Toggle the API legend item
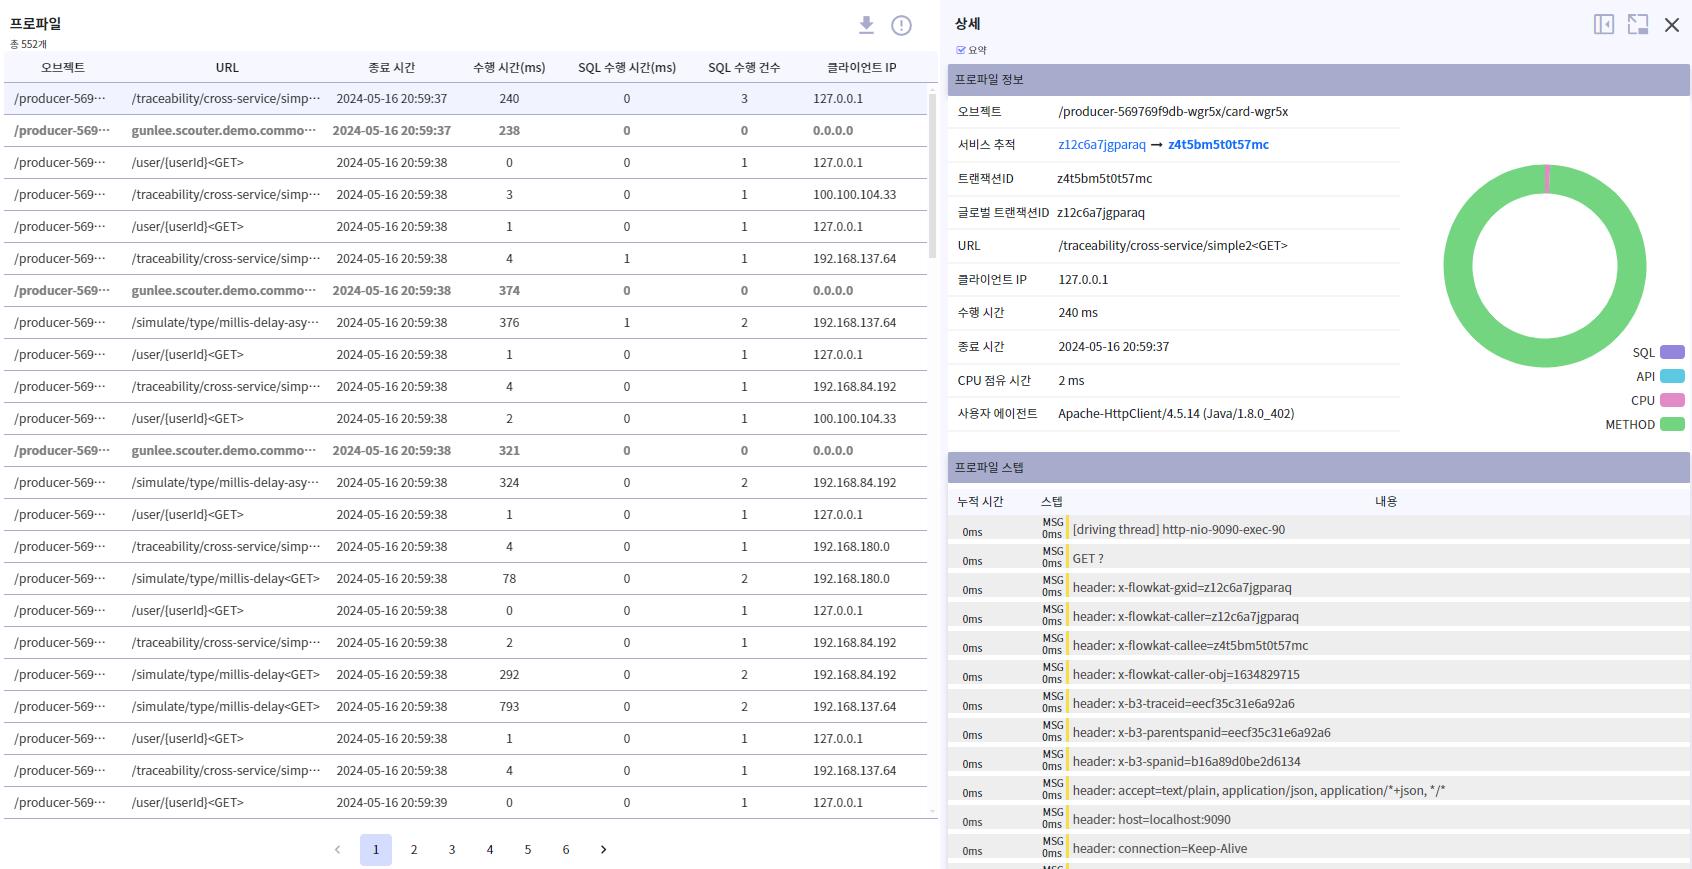Viewport: 1692px width, 869px height. 1672,377
